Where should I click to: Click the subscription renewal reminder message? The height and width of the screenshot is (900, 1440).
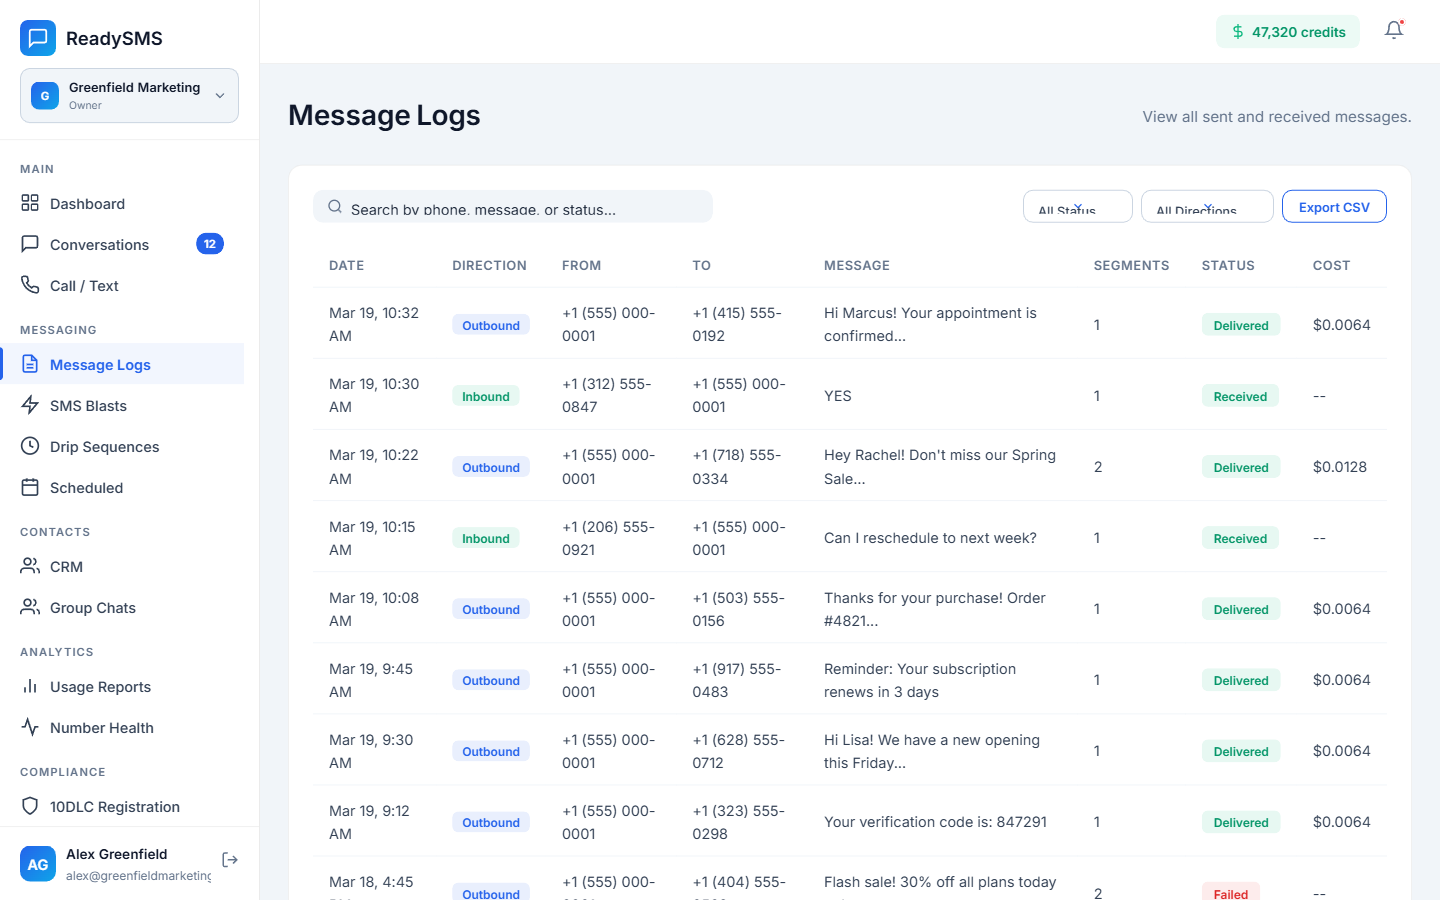pos(920,680)
